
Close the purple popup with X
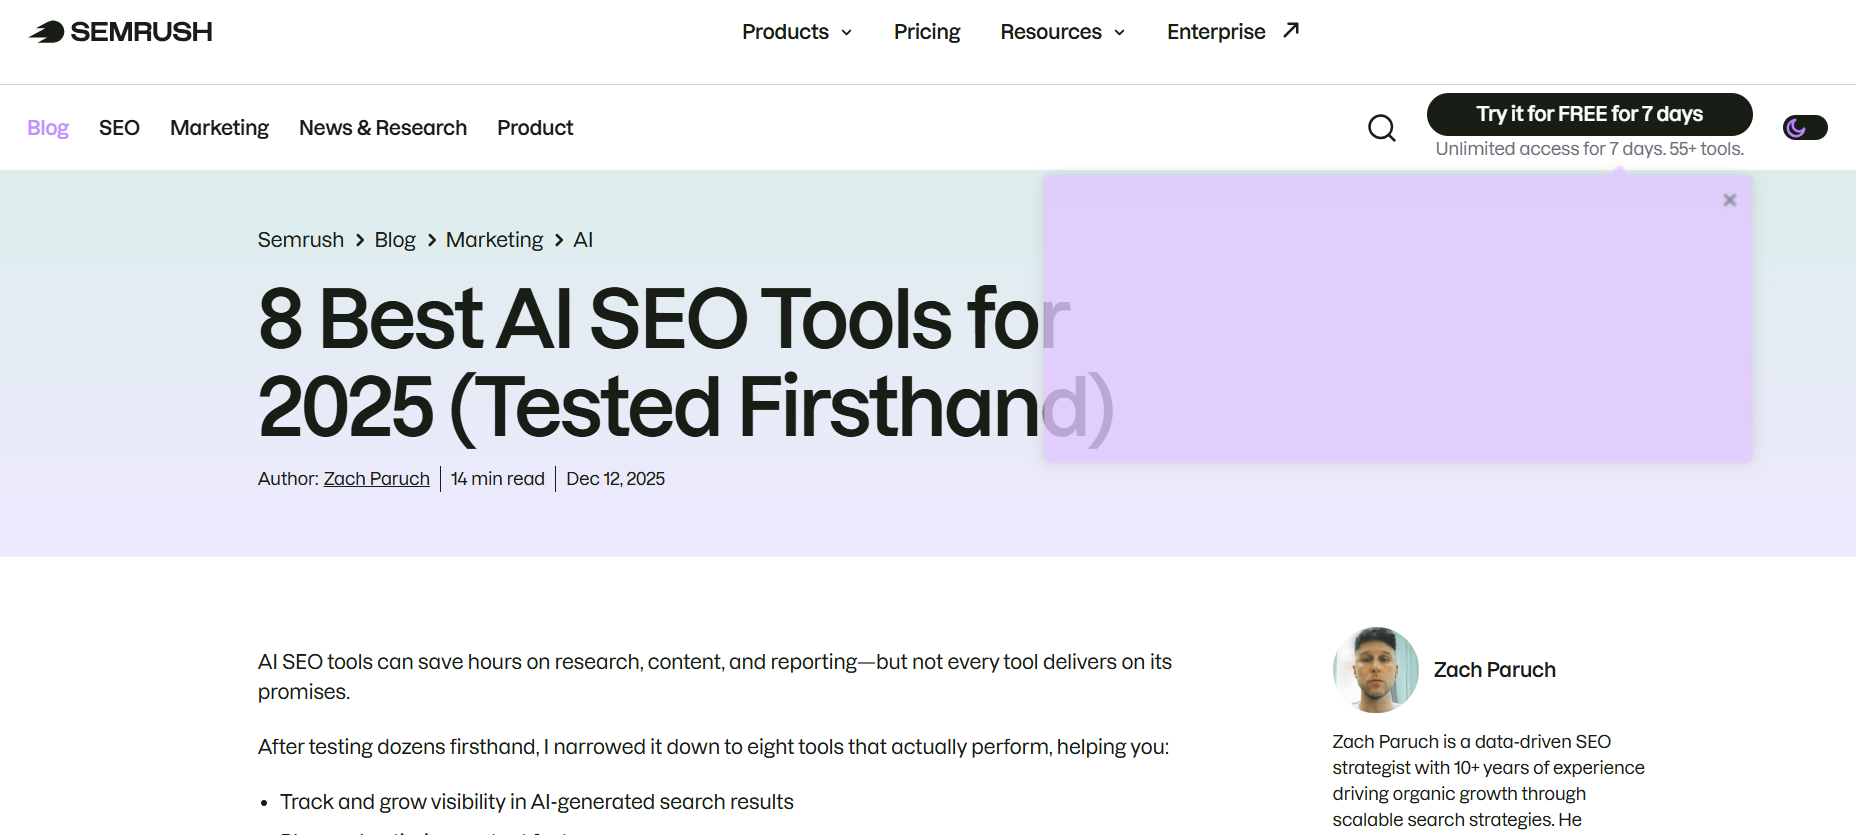pyautogui.click(x=1729, y=200)
